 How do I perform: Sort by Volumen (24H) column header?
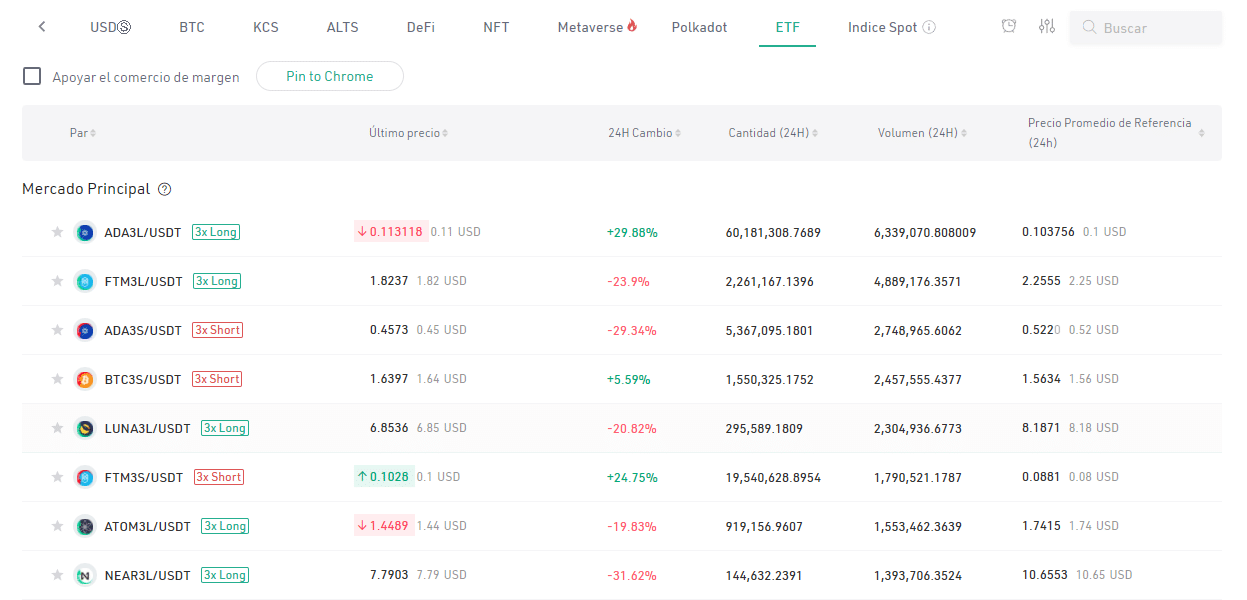coord(921,133)
